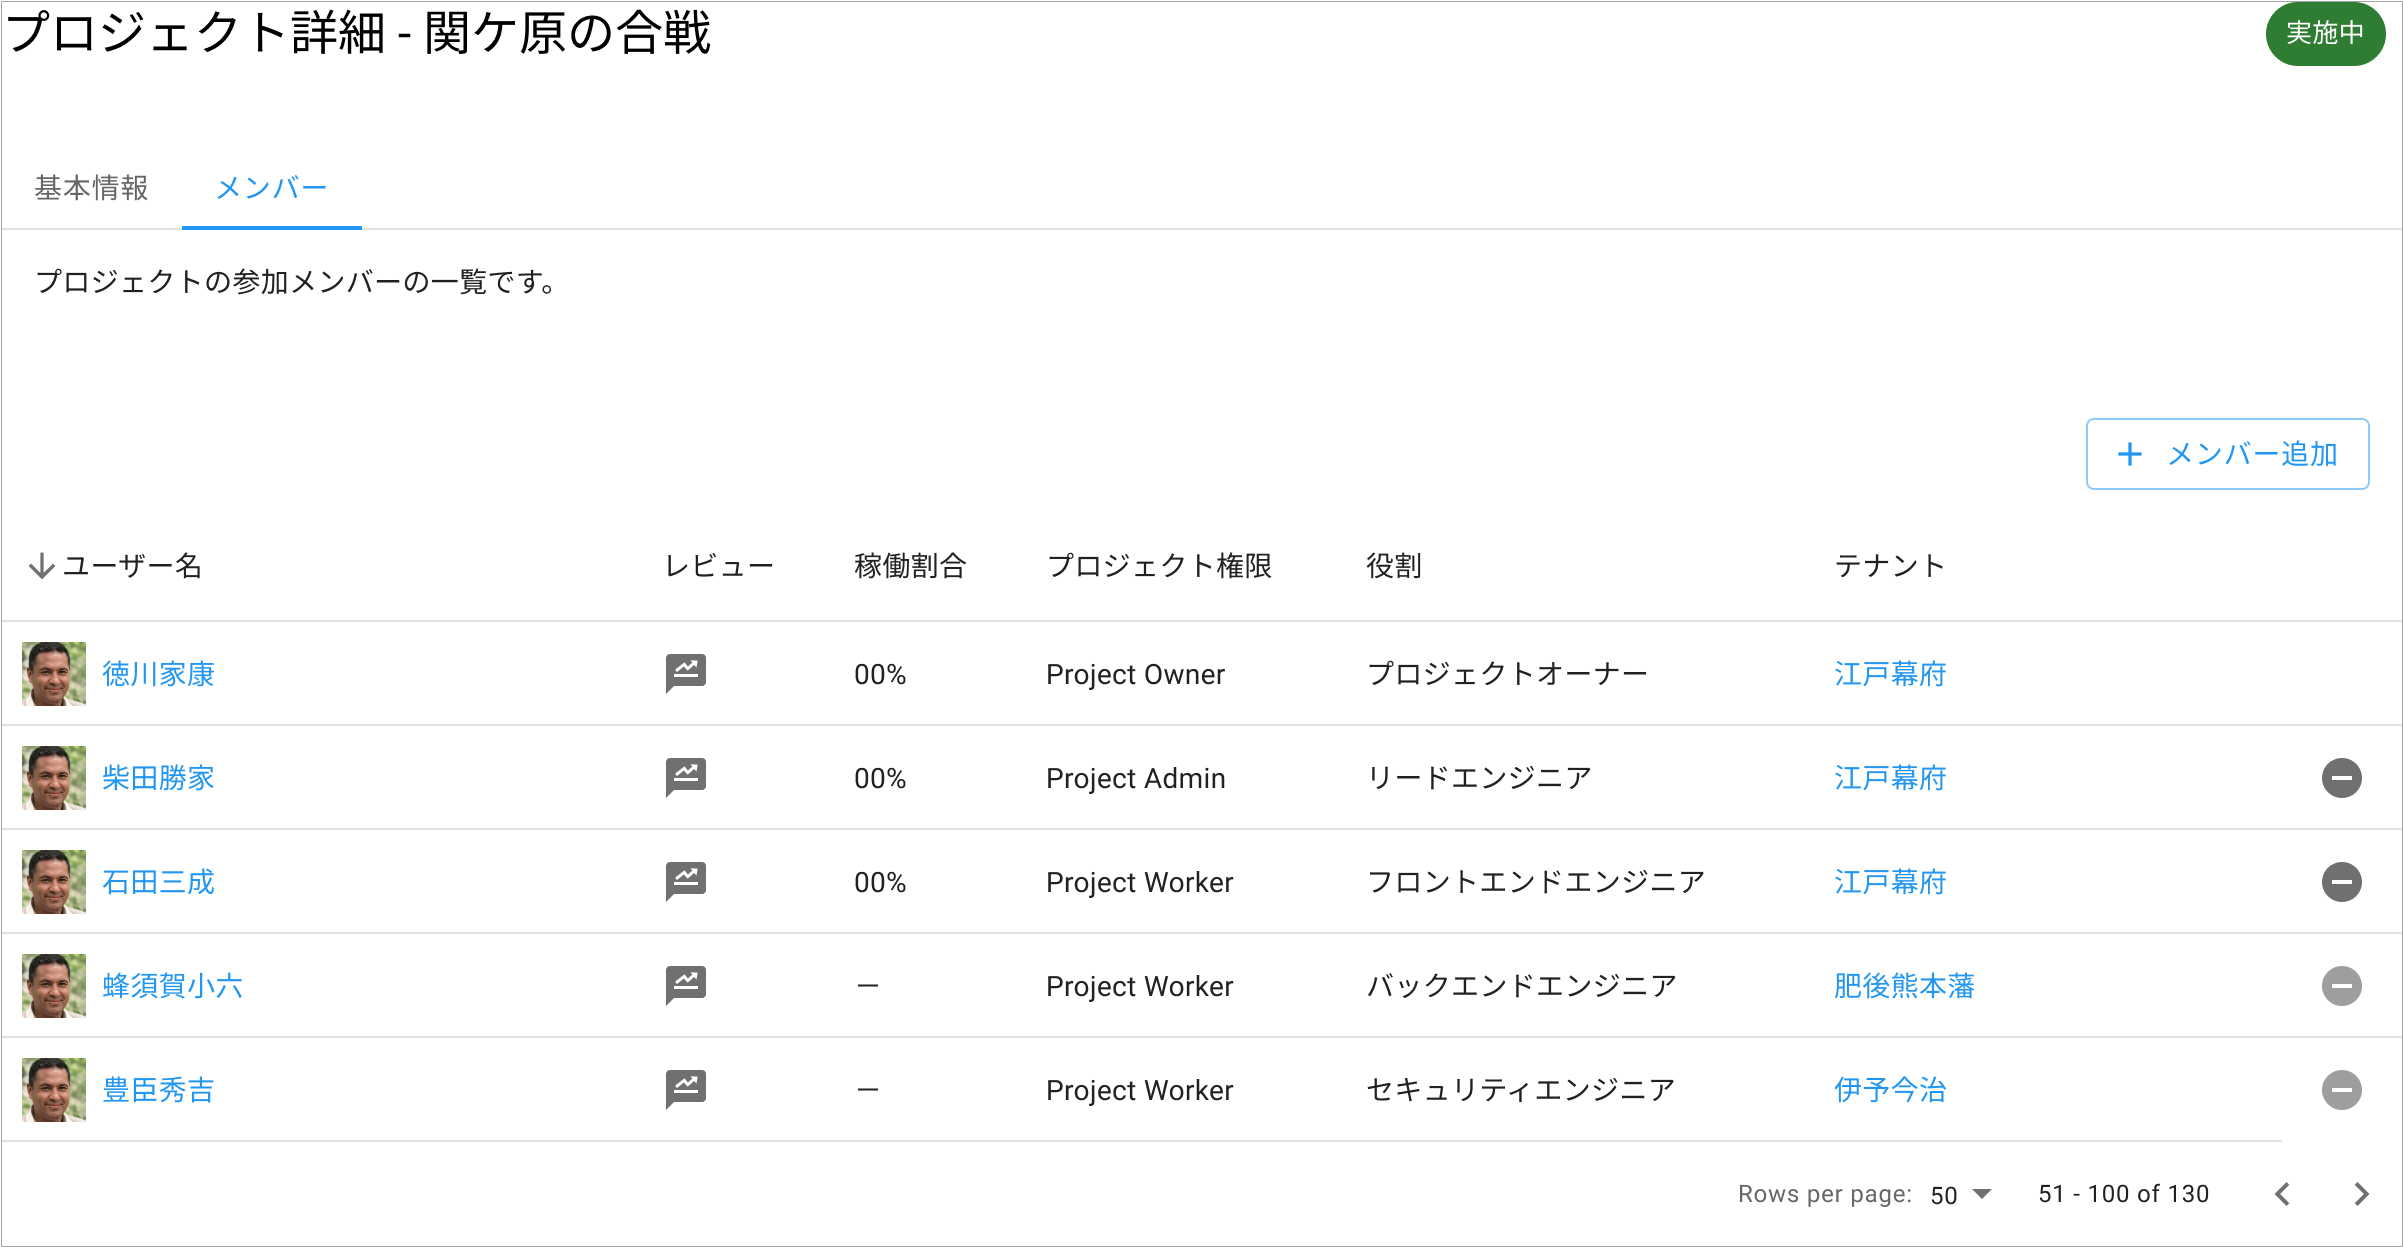Expand the Rows per page dropdown

click(x=1961, y=1195)
